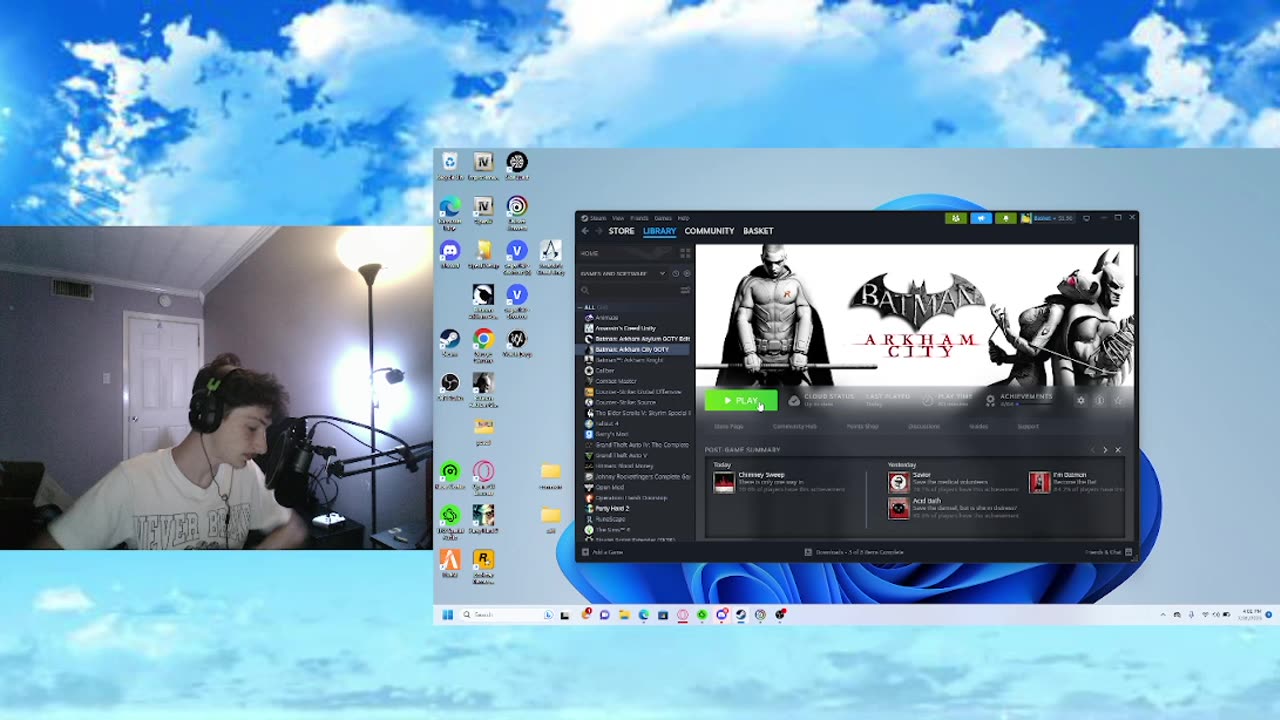Open the COMMUNITY tab
This screenshot has width=1280, height=720.
click(x=709, y=231)
